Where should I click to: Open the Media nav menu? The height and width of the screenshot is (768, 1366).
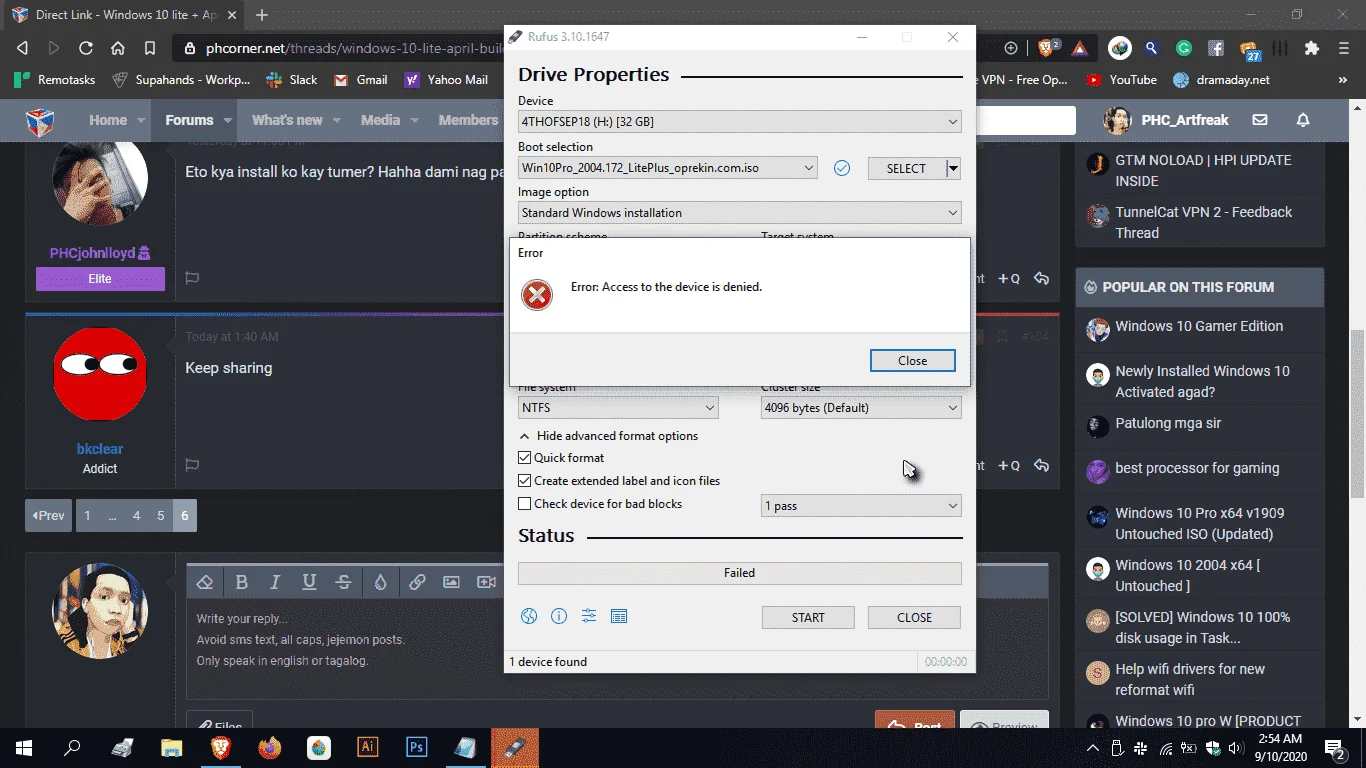[x=380, y=120]
